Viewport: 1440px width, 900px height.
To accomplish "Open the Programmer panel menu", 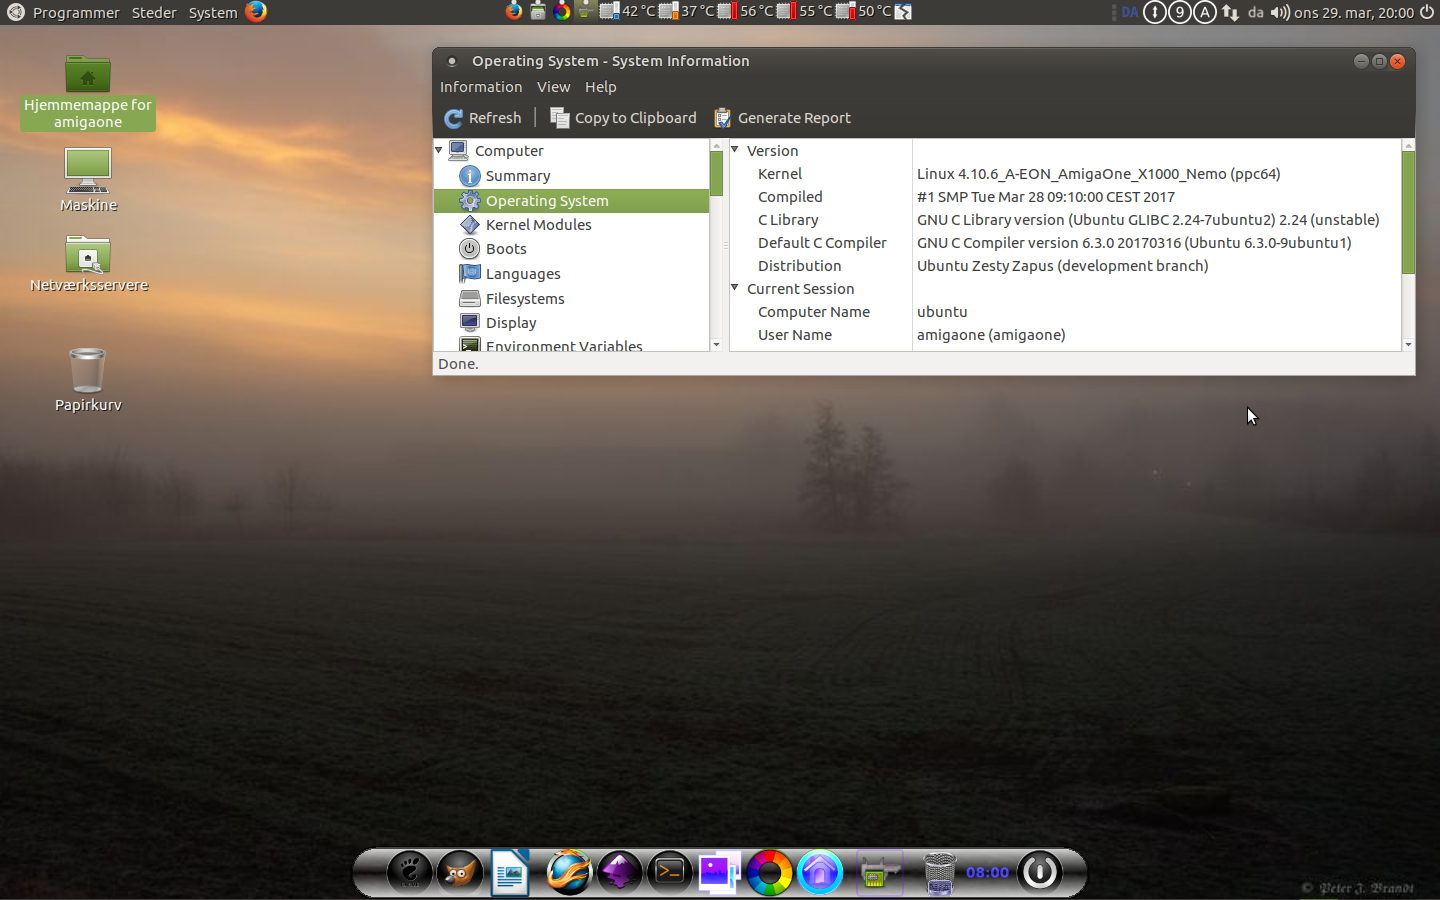I will (75, 12).
